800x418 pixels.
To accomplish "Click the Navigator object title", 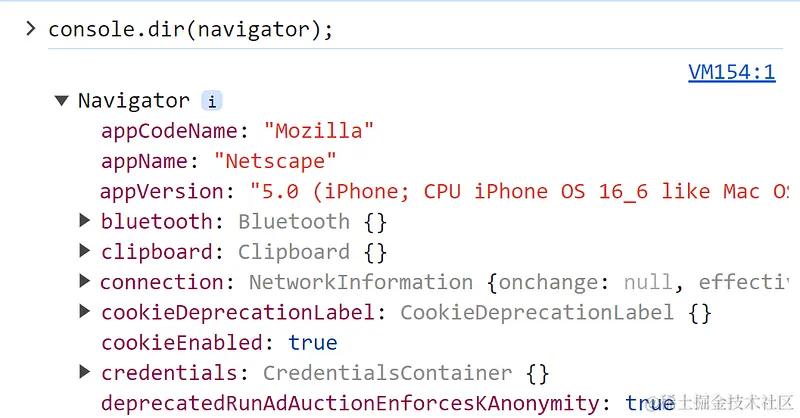I will (134, 101).
